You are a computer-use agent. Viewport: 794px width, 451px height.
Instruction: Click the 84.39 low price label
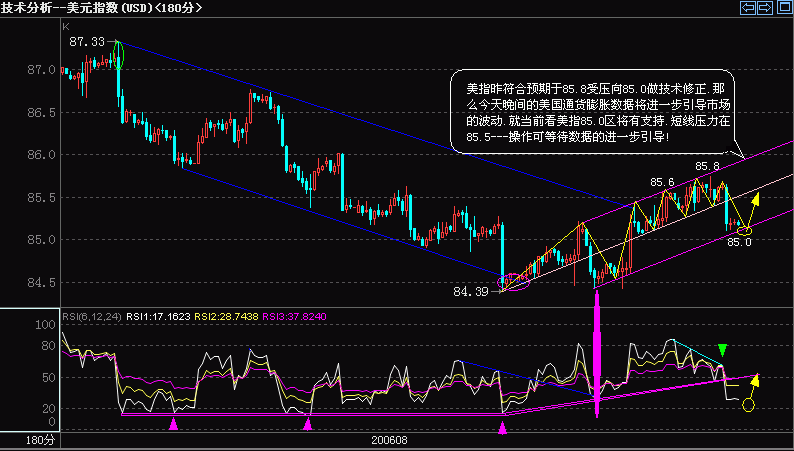tap(470, 291)
